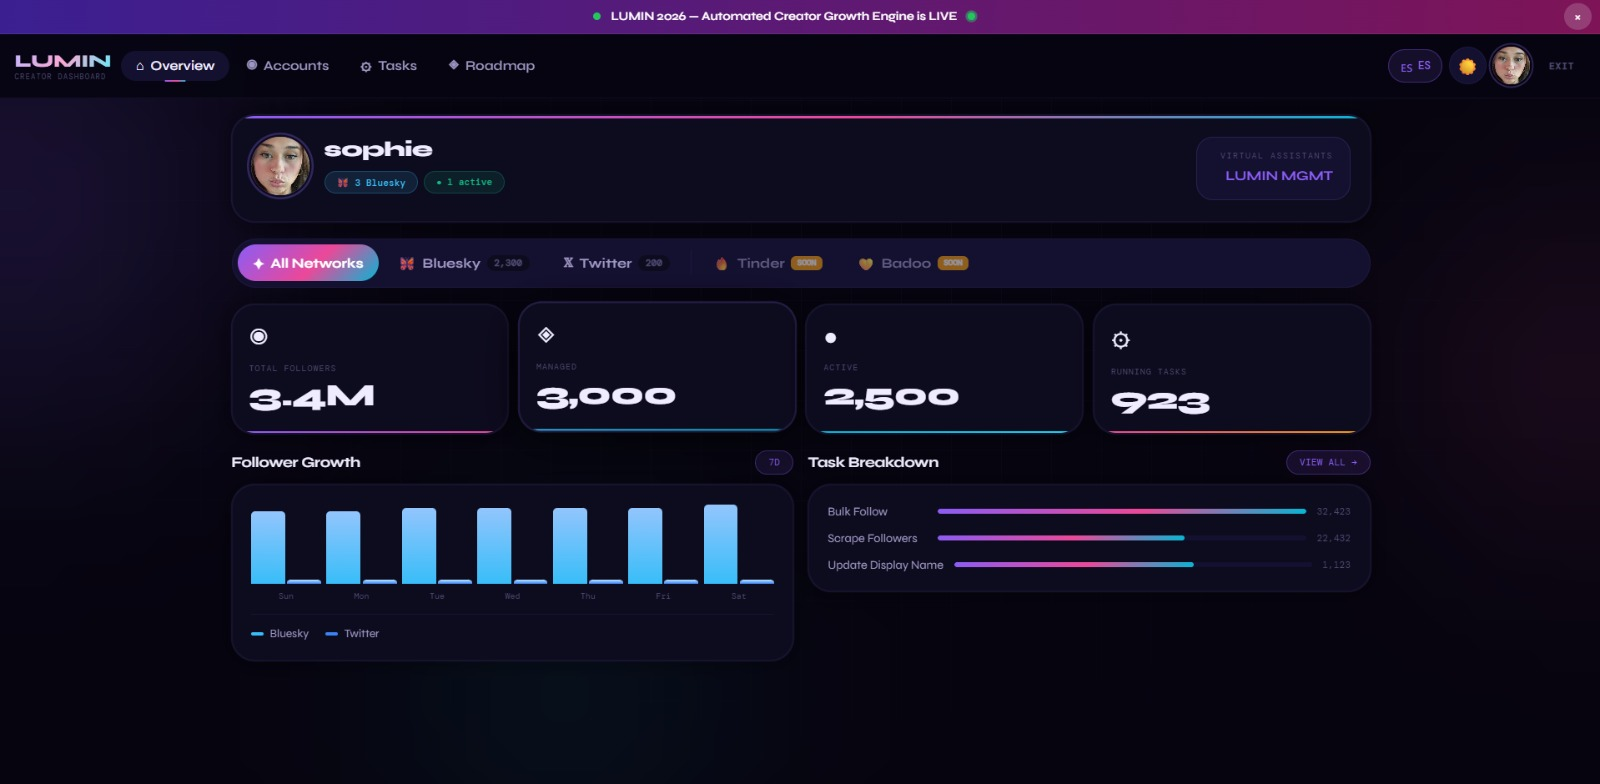Click sophie's profile picture
Screen dimensions: 1600x784
coord(280,166)
